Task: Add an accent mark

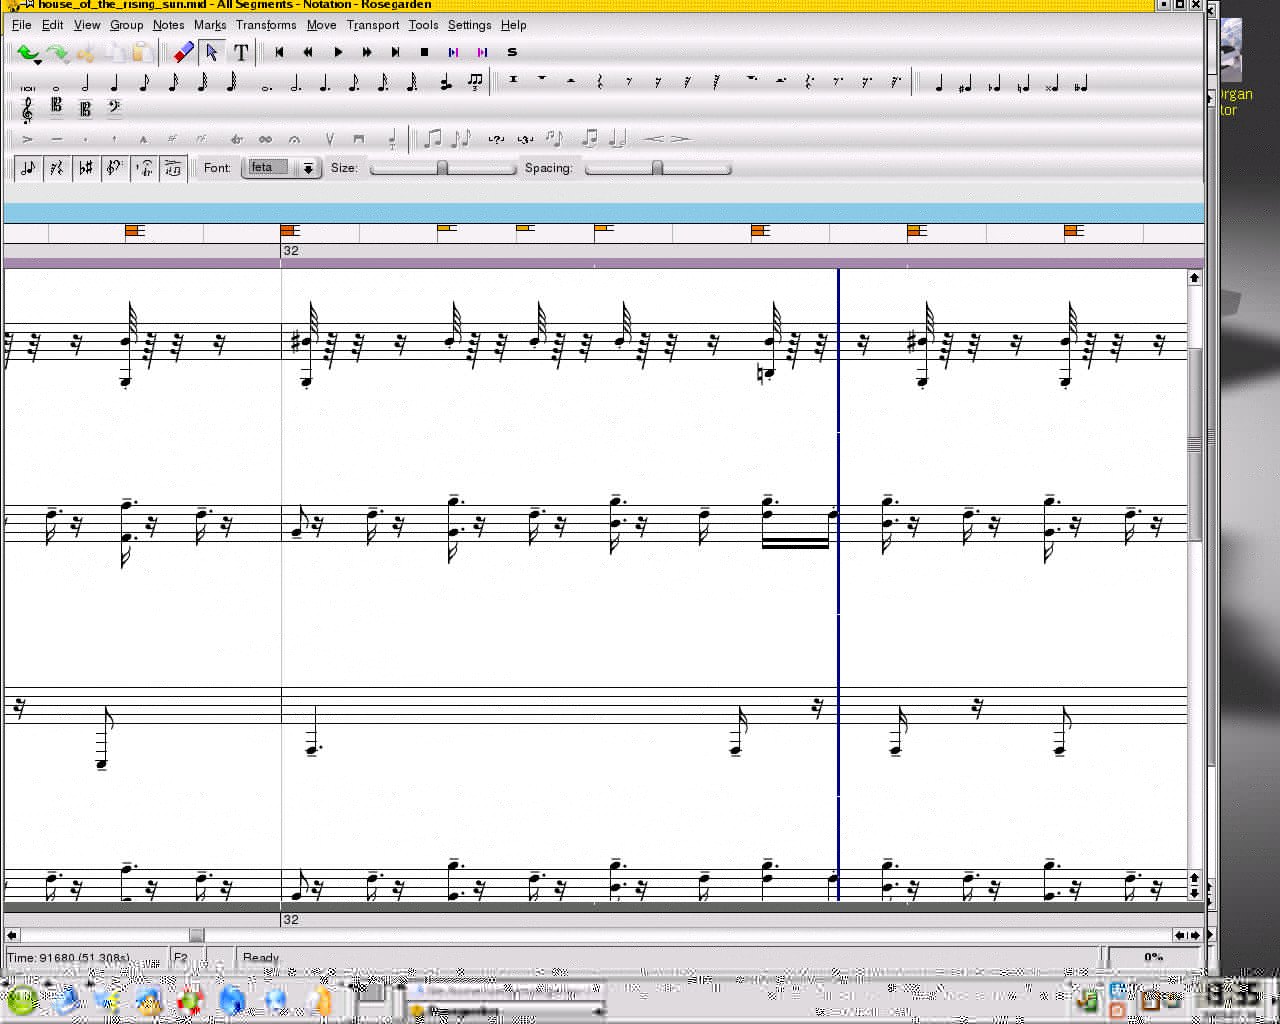Action: 27,139
